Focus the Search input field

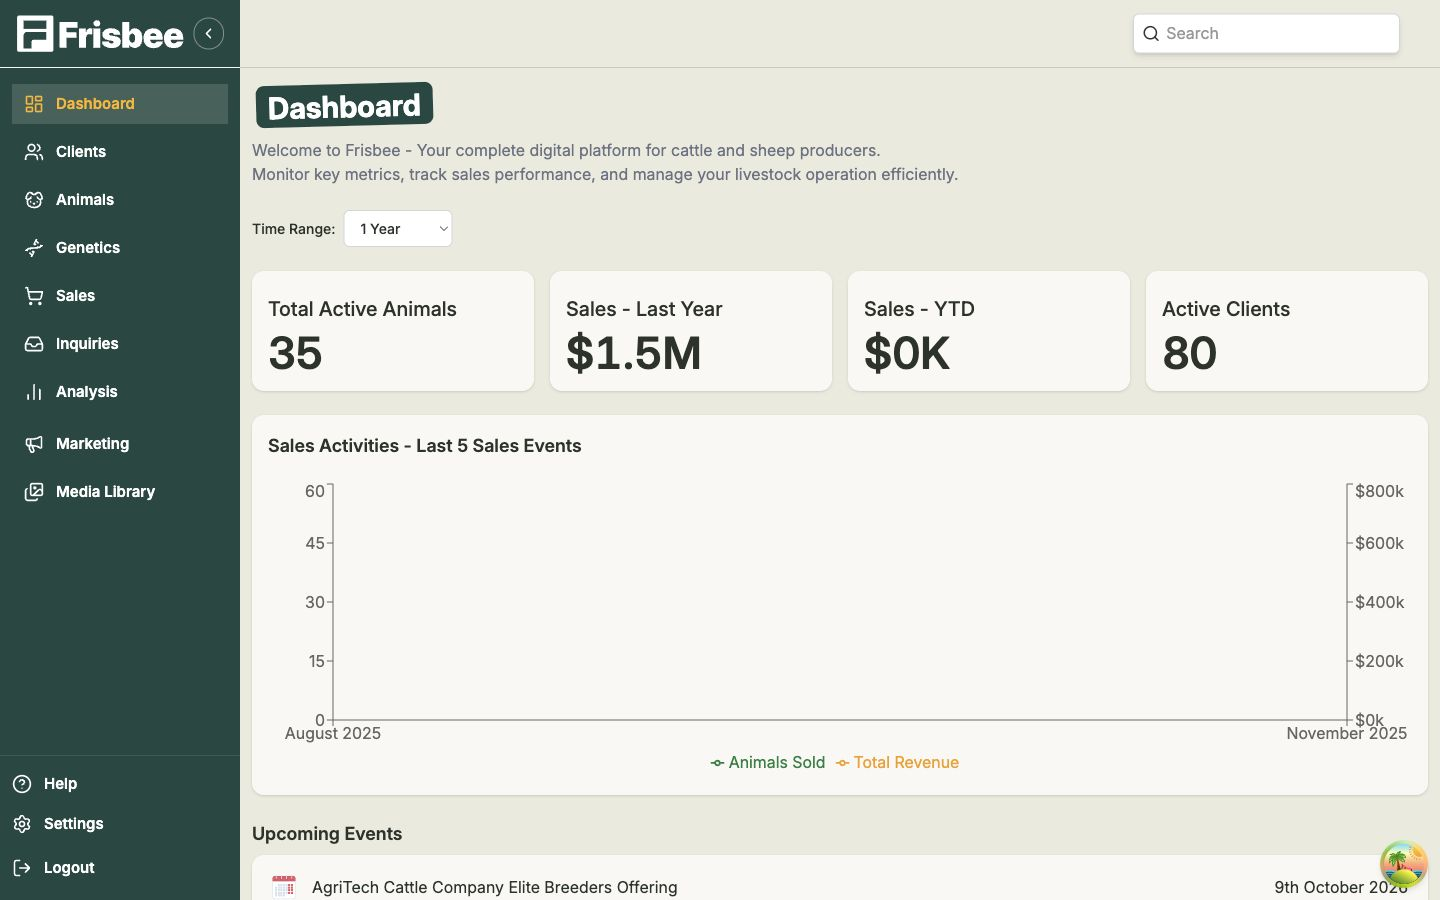[x=1266, y=34]
